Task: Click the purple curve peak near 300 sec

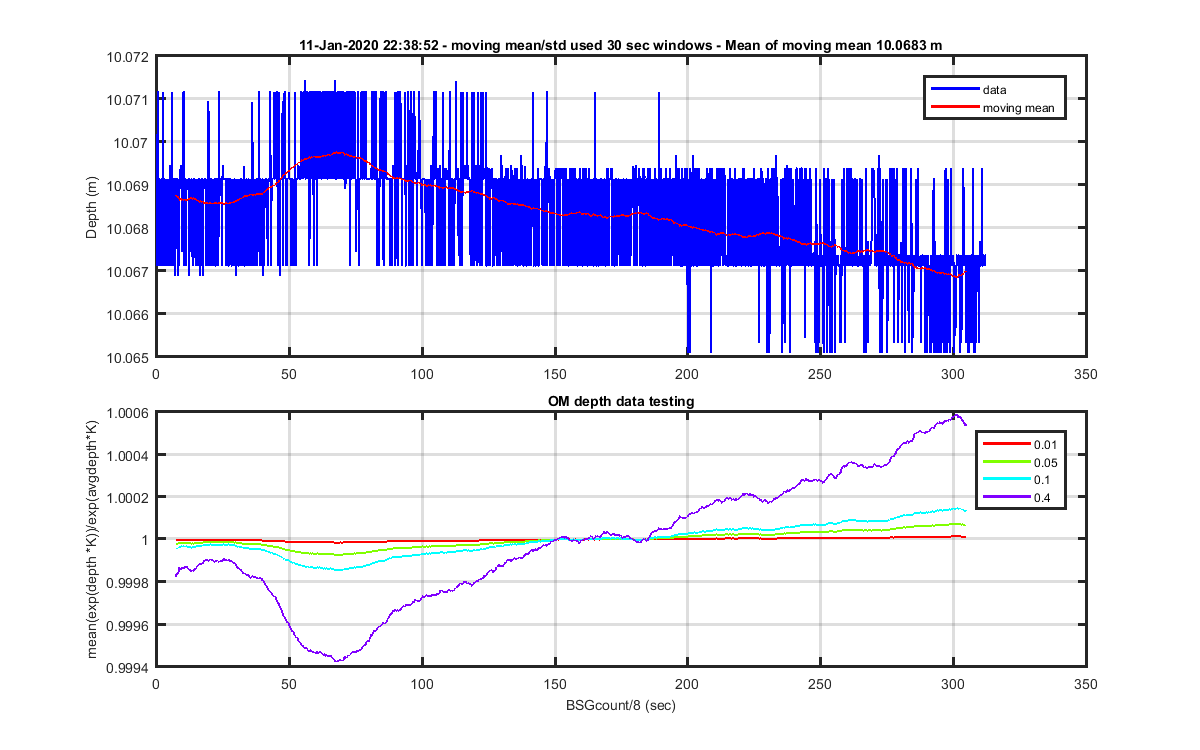Action: coord(955,415)
